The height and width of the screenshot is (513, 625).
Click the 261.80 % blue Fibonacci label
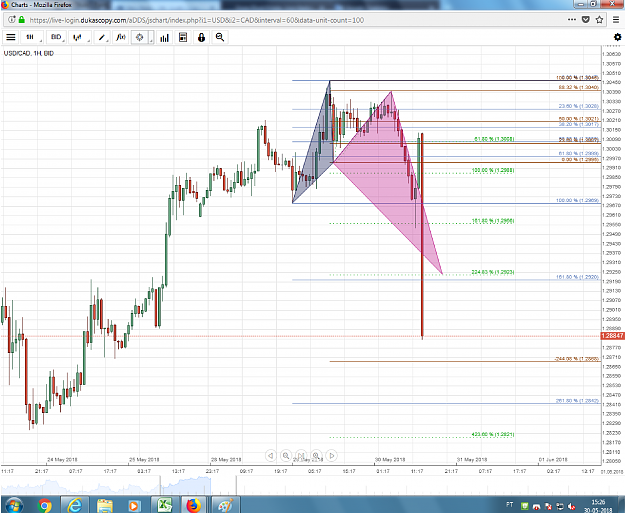pos(577,401)
